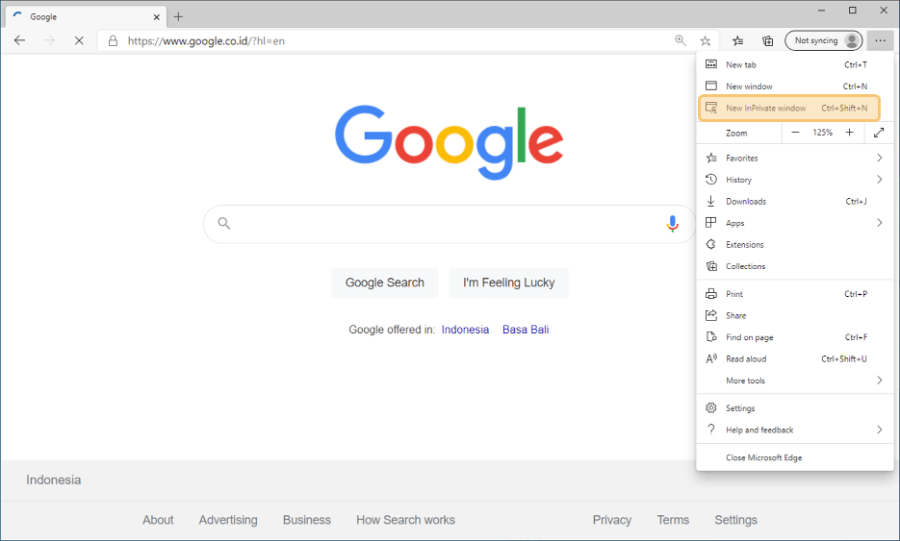Expand the Apps submenu

coord(795,223)
